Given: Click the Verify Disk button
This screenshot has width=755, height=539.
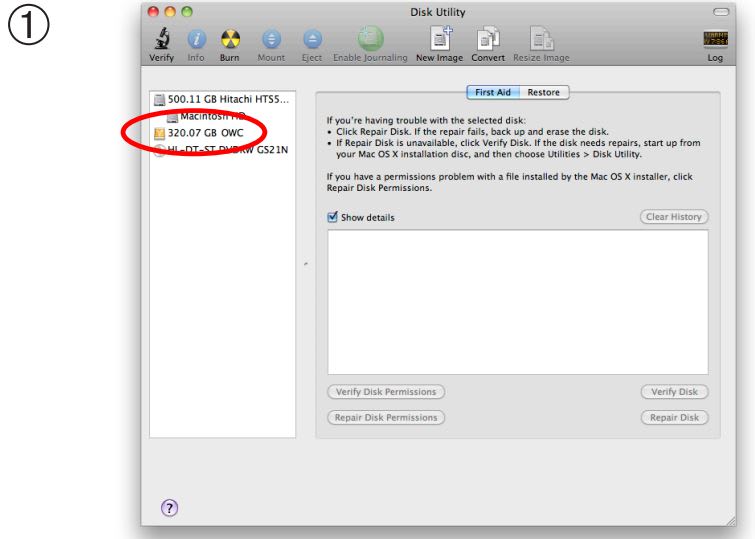Looking at the screenshot, I should coord(674,392).
